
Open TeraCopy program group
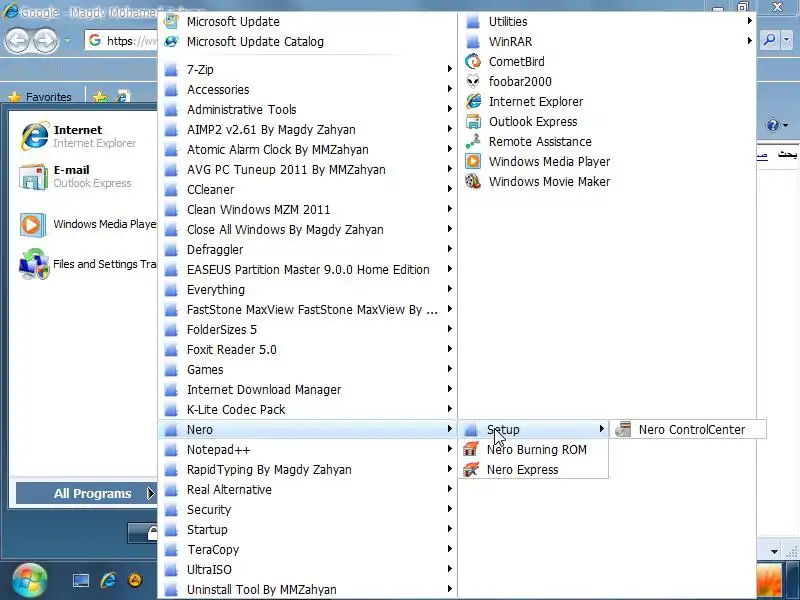click(x=308, y=549)
